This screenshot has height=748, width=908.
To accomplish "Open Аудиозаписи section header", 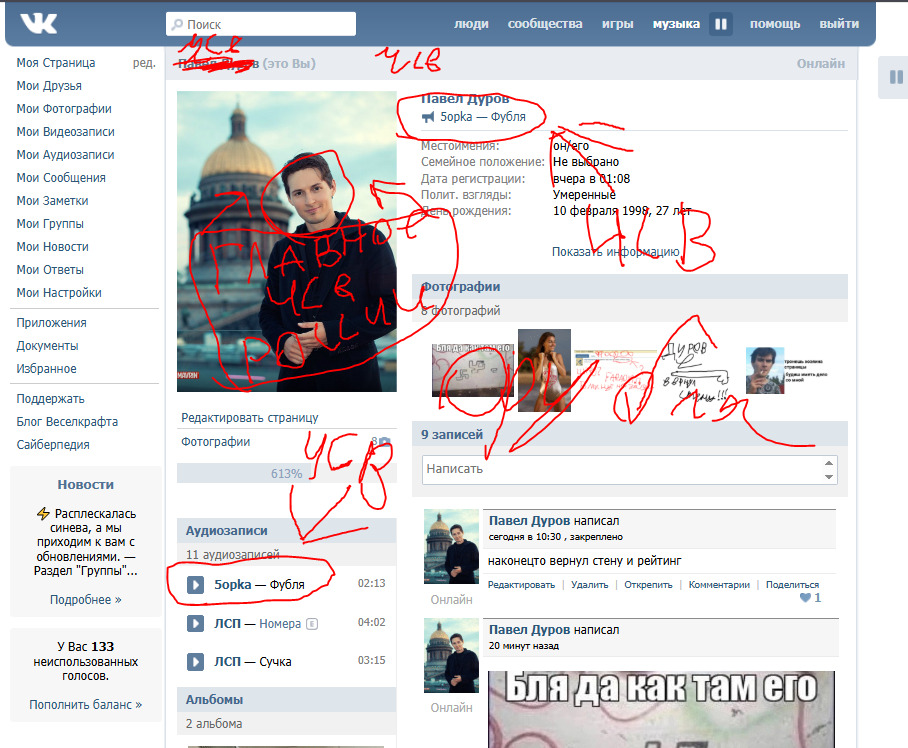I will [x=226, y=531].
